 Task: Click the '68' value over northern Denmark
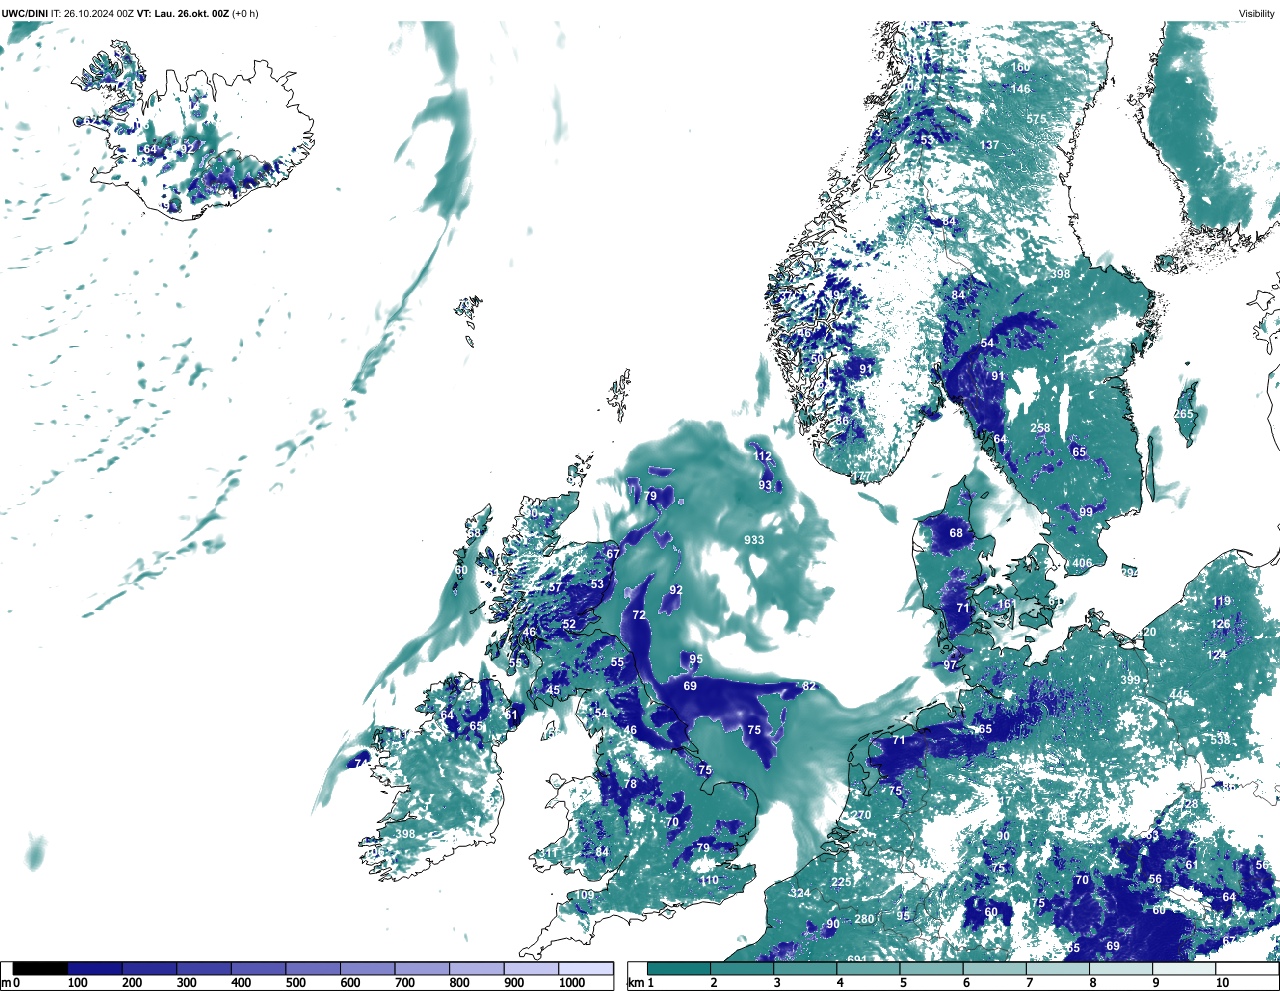(956, 533)
